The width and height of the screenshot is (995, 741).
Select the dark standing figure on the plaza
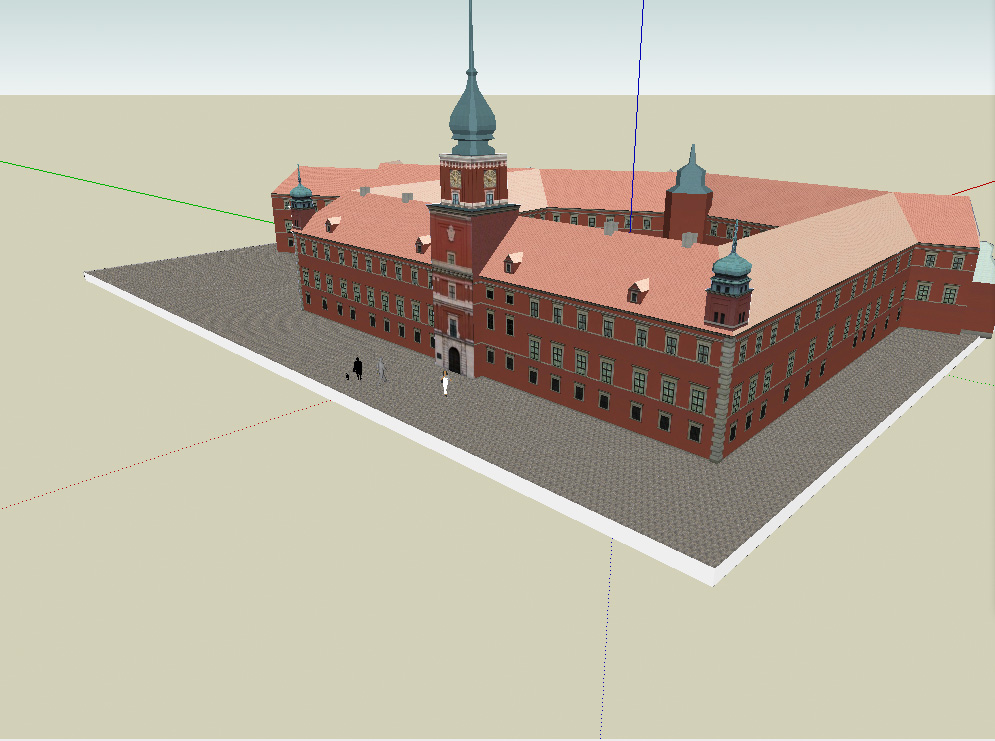358,369
